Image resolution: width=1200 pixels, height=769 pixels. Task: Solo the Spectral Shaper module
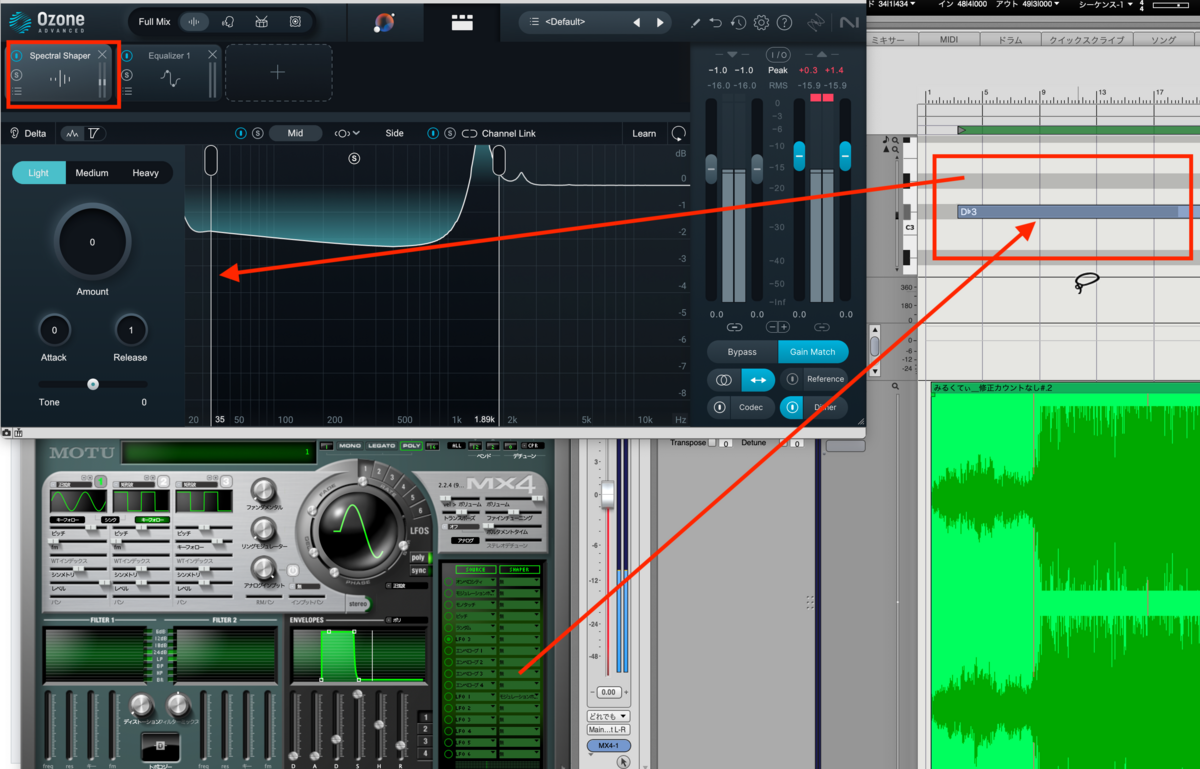18,74
